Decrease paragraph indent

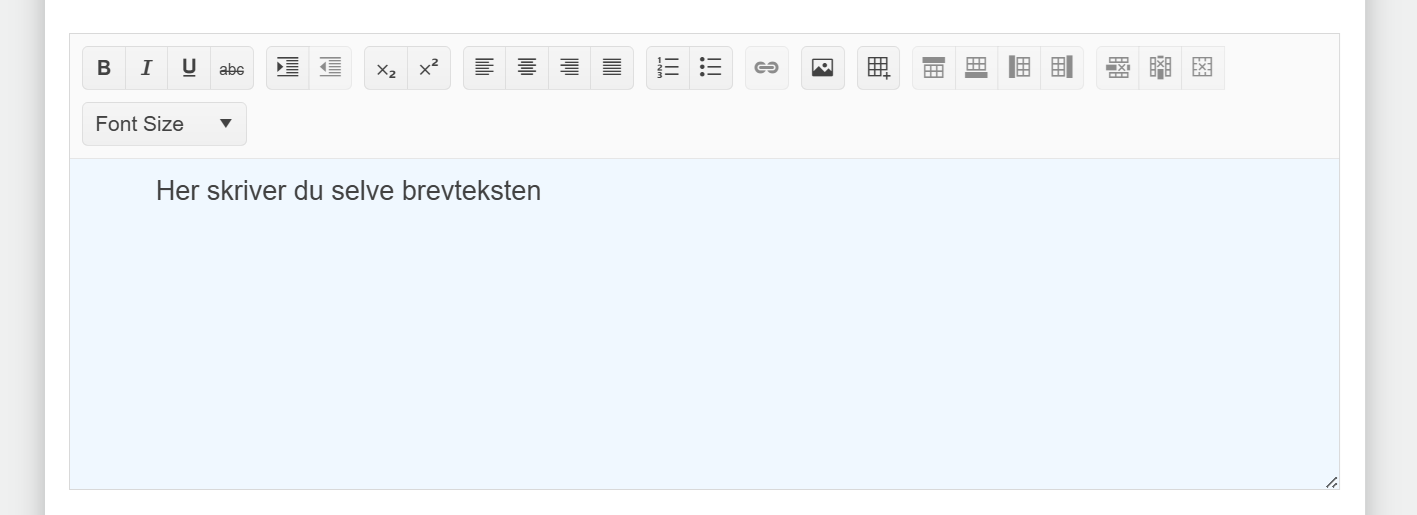[330, 68]
